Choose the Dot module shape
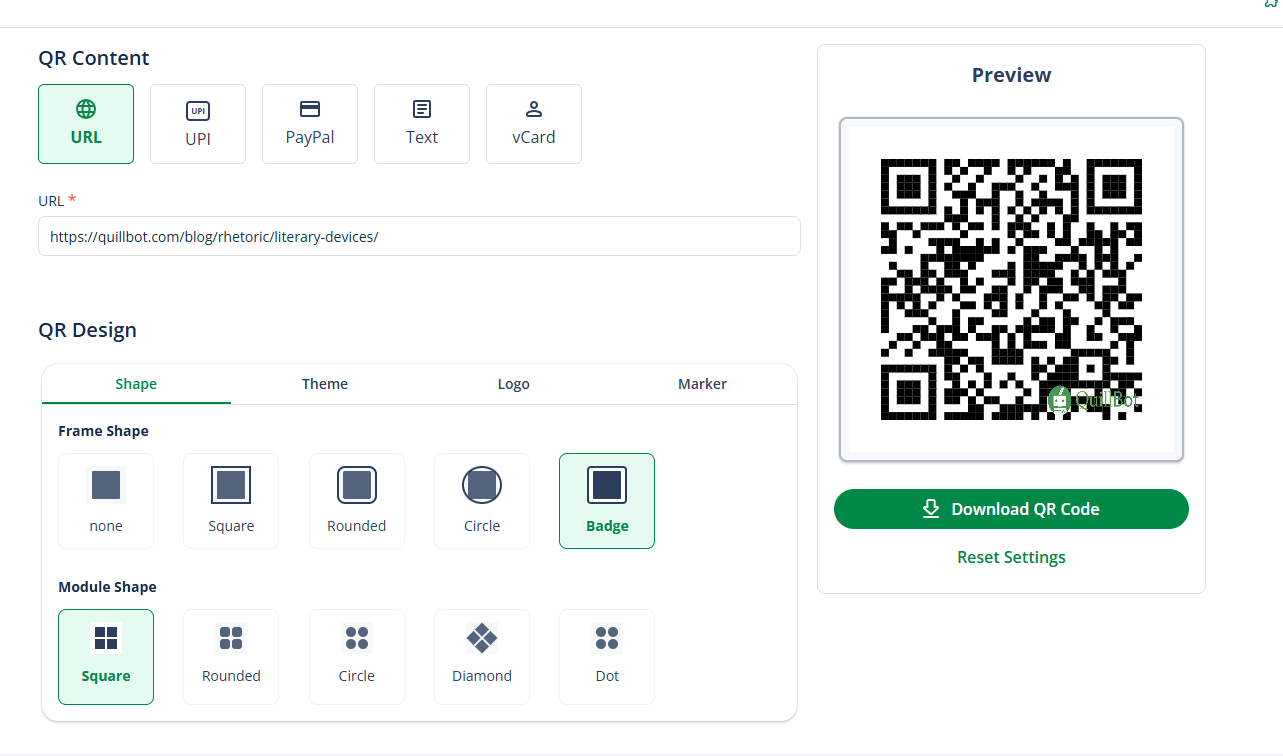The image size is (1283, 756). 607,656
